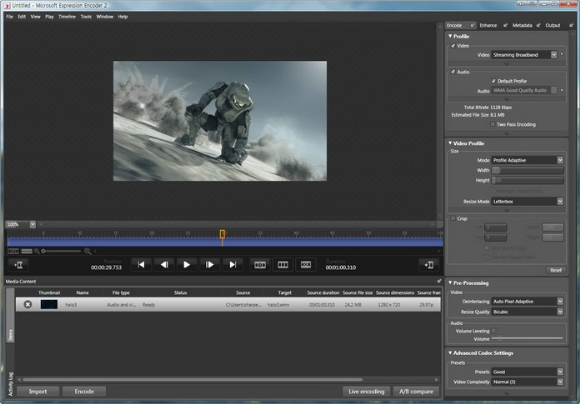Click the Encode button at bottom

tap(84, 391)
